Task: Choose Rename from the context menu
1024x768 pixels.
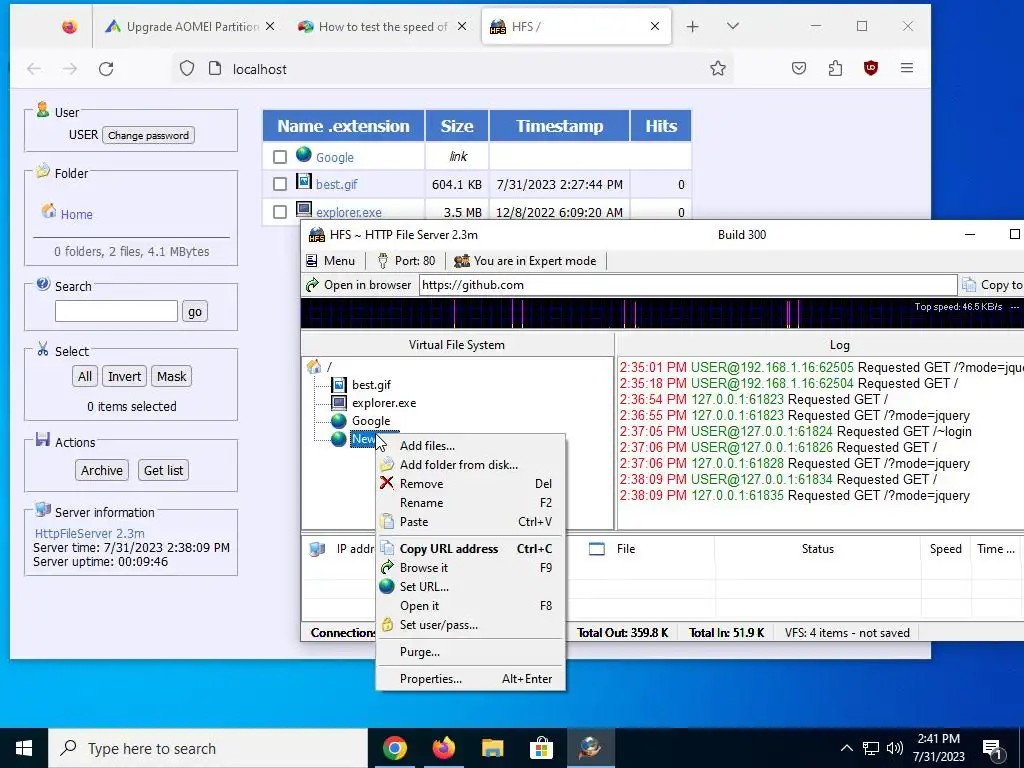Action: coord(470,503)
